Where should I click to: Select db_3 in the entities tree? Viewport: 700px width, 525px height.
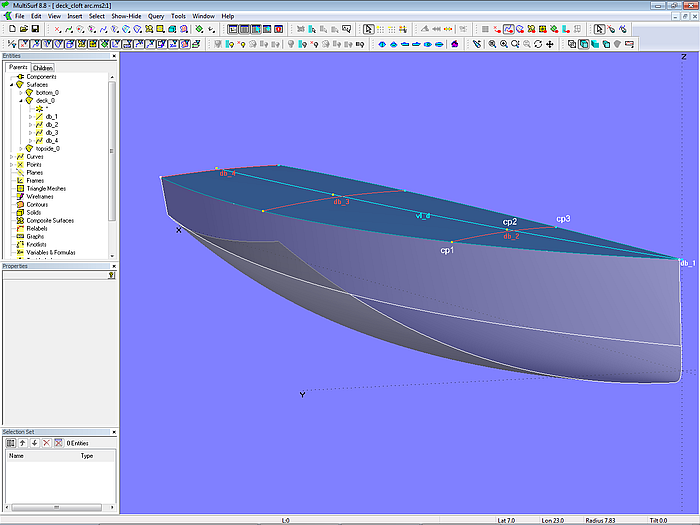pyautogui.click(x=51, y=132)
